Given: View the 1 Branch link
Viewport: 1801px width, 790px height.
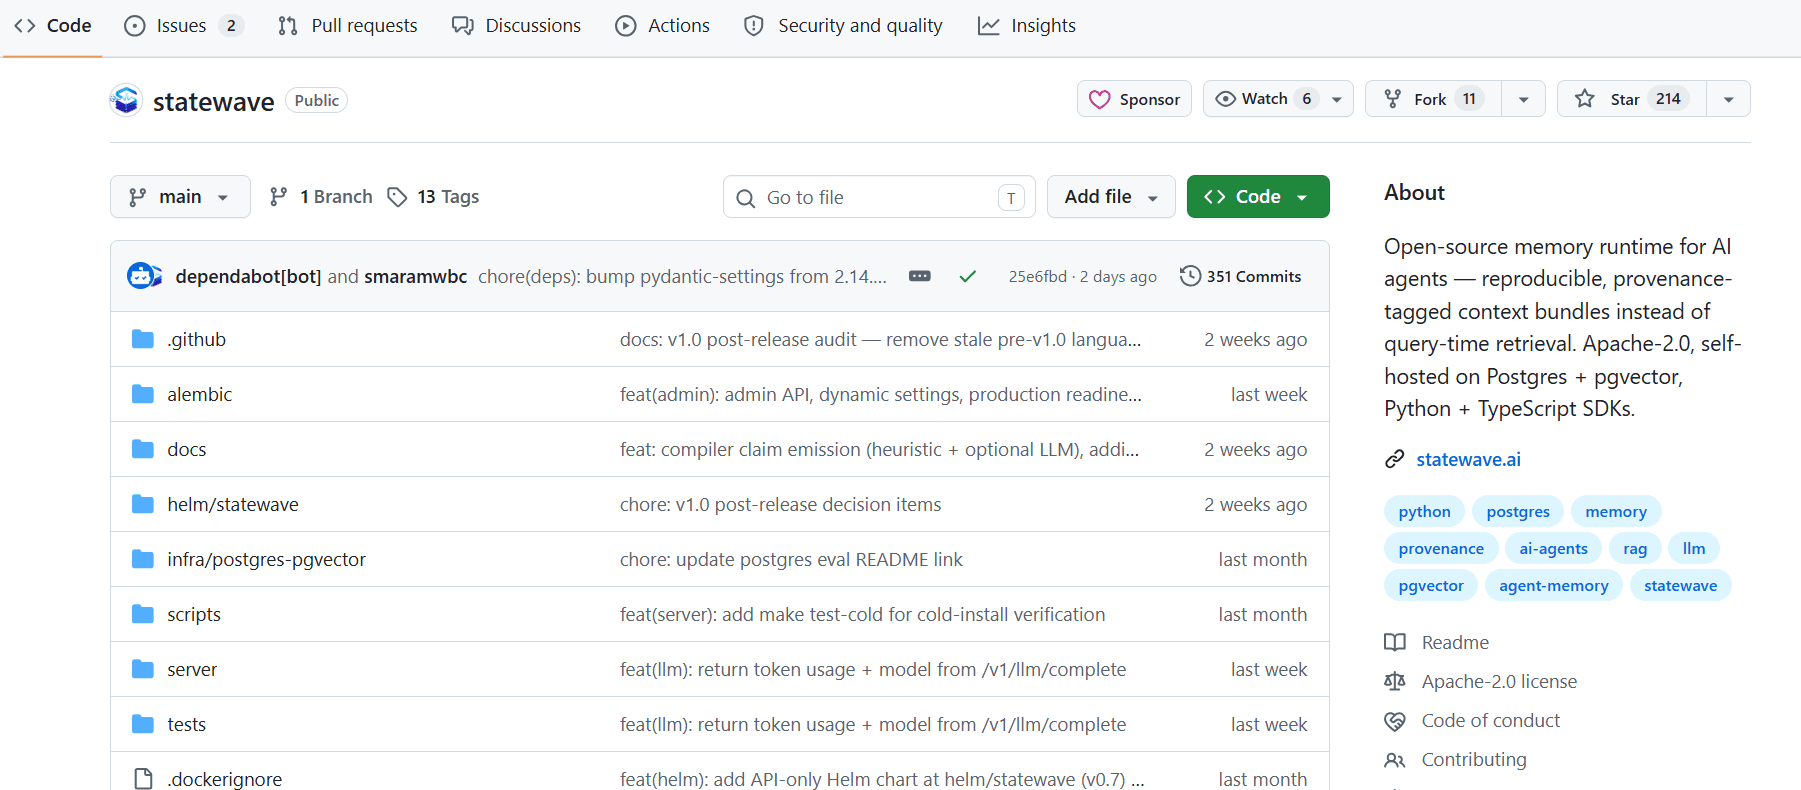Looking at the screenshot, I should click(321, 197).
